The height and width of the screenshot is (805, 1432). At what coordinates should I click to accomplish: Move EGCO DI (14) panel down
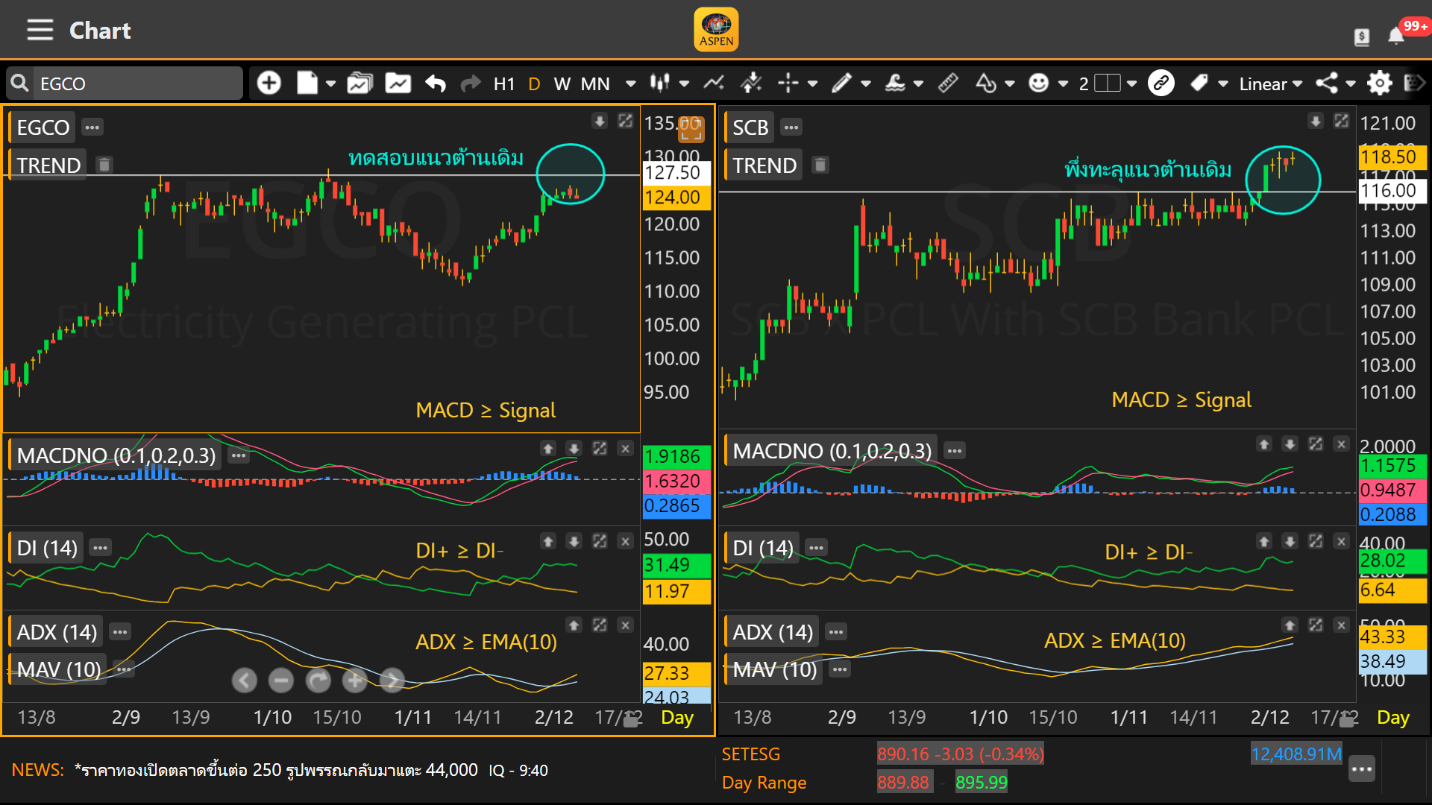[574, 541]
